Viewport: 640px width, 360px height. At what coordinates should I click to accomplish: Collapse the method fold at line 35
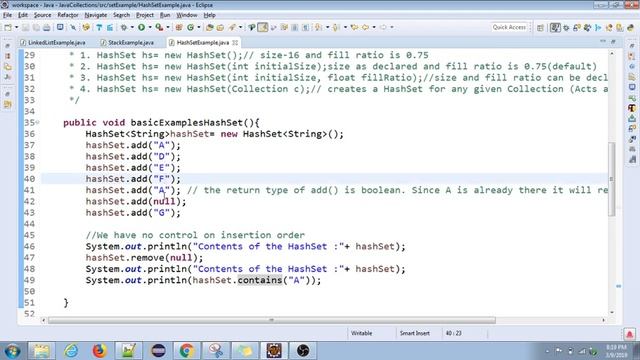pyautogui.click(x=38, y=122)
